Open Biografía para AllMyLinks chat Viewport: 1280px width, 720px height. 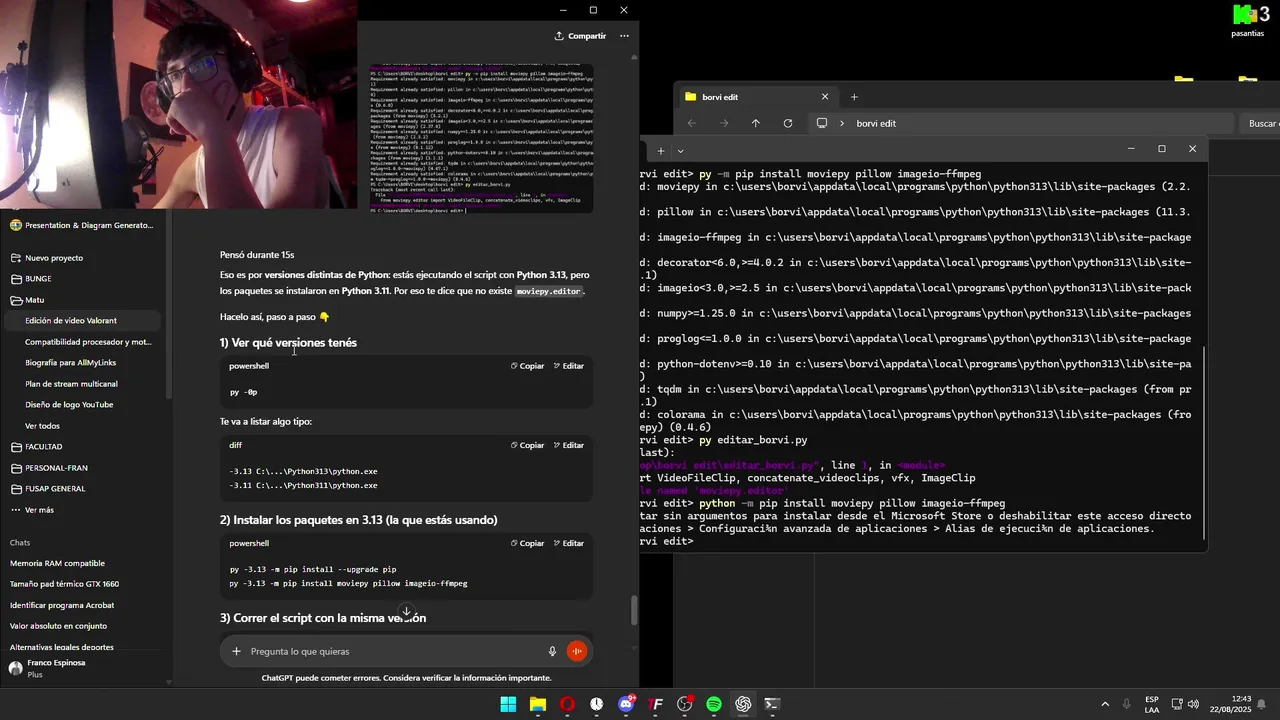[82, 363]
